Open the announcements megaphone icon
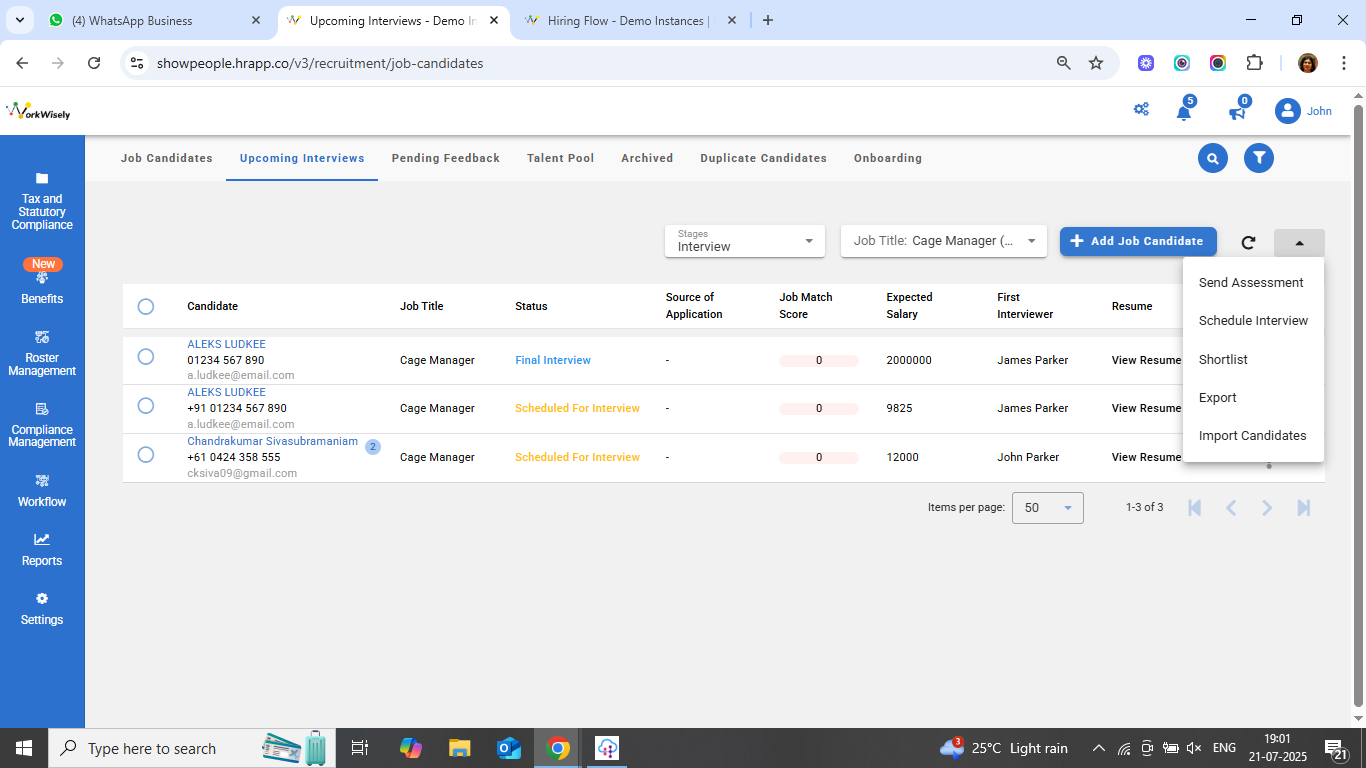 1237,112
